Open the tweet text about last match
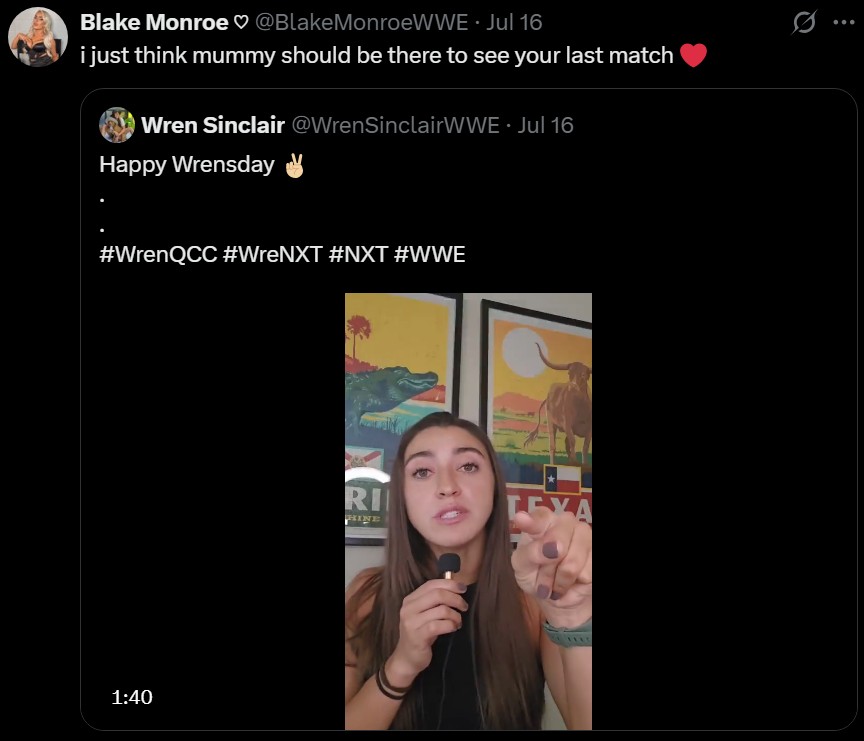 (x=377, y=56)
